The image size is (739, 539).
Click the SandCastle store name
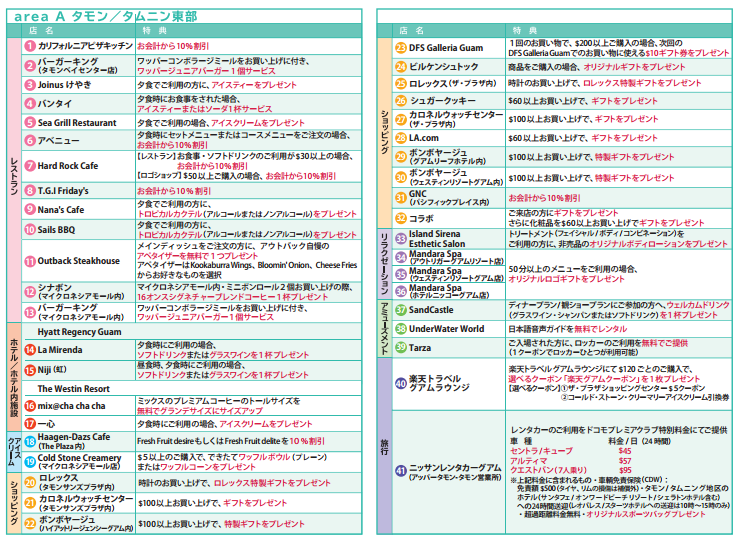pos(431,310)
